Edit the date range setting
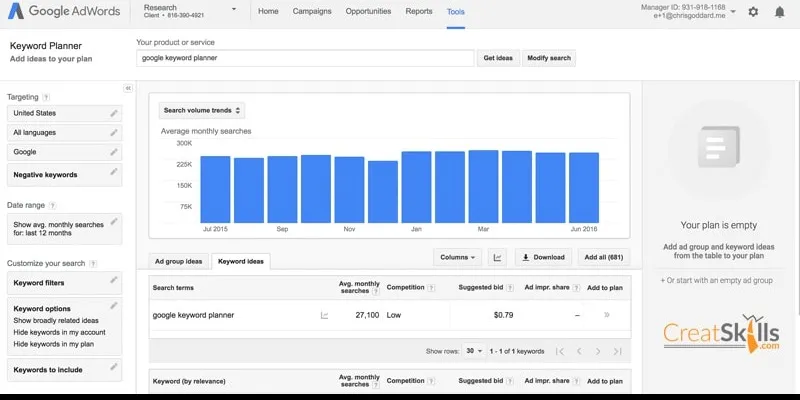 (x=114, y=221)
